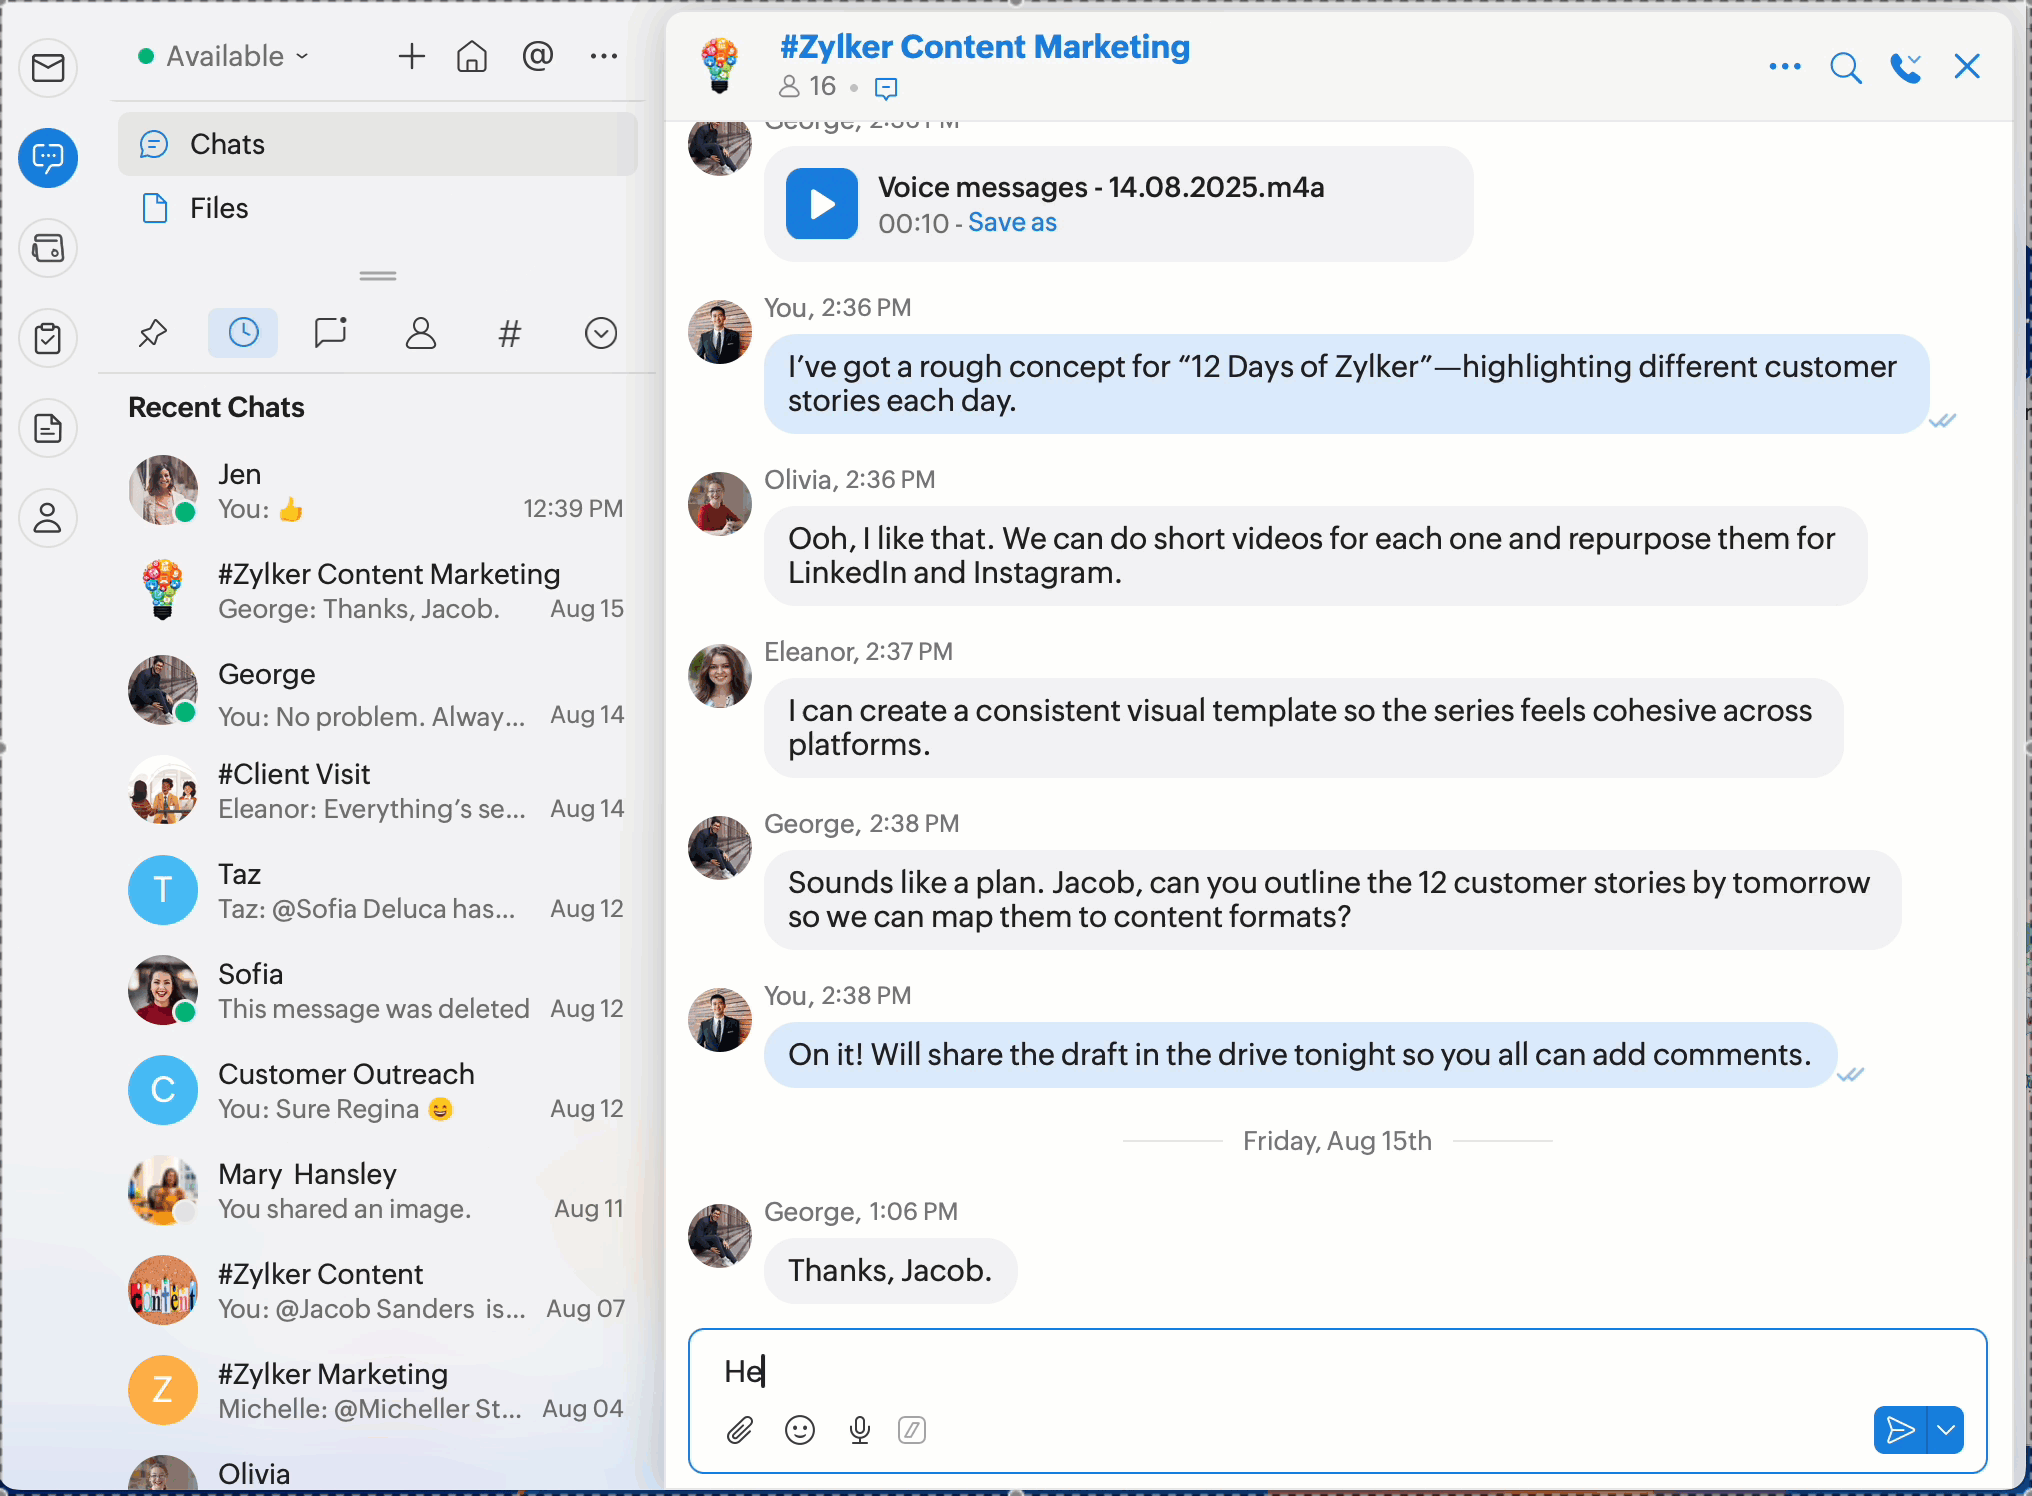Select Files in the navigation list
2032x1496 pixels.
[378, 208]
